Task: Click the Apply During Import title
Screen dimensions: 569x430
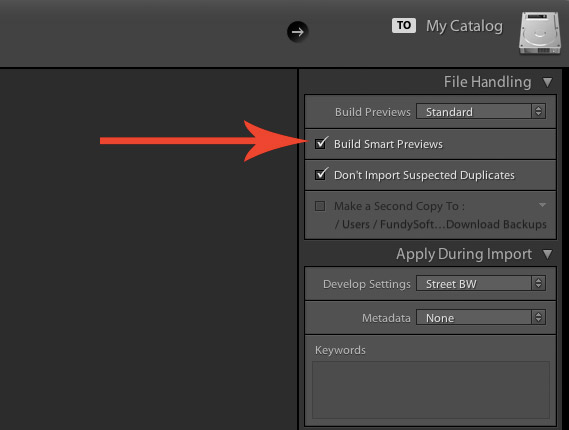Action: 464,254
